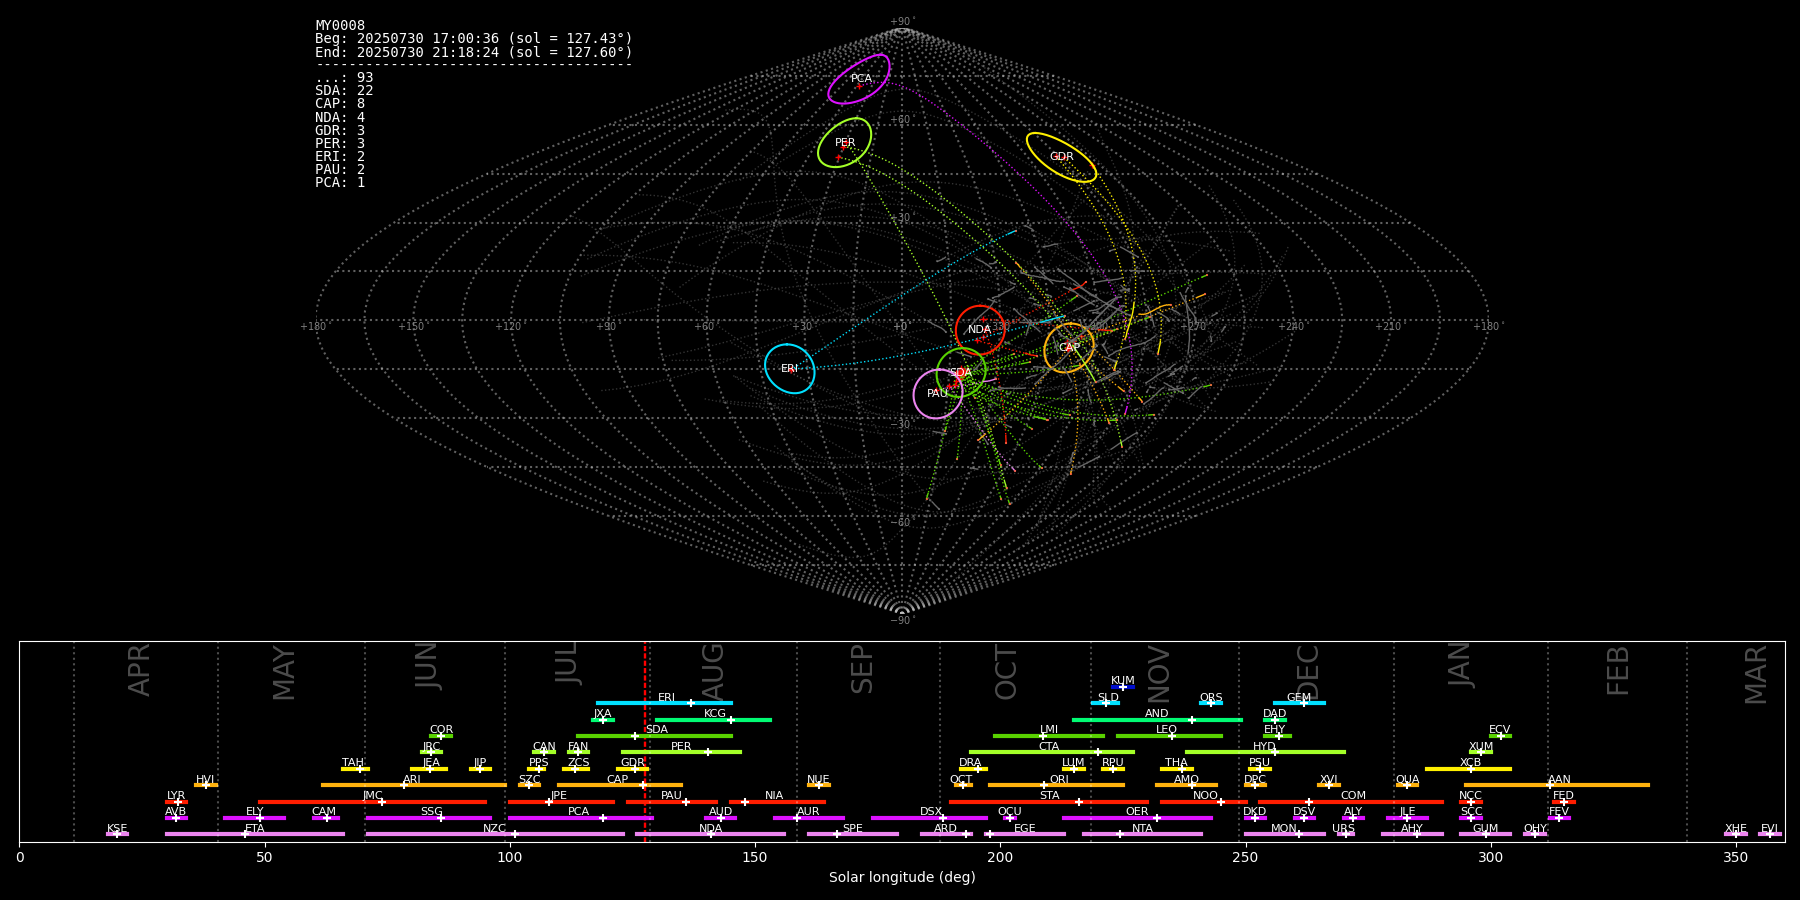The width and height of the screenshot is (1800, 900).
Task: Click the AAN orange bar in the timeline
Action: point(1557,785)
